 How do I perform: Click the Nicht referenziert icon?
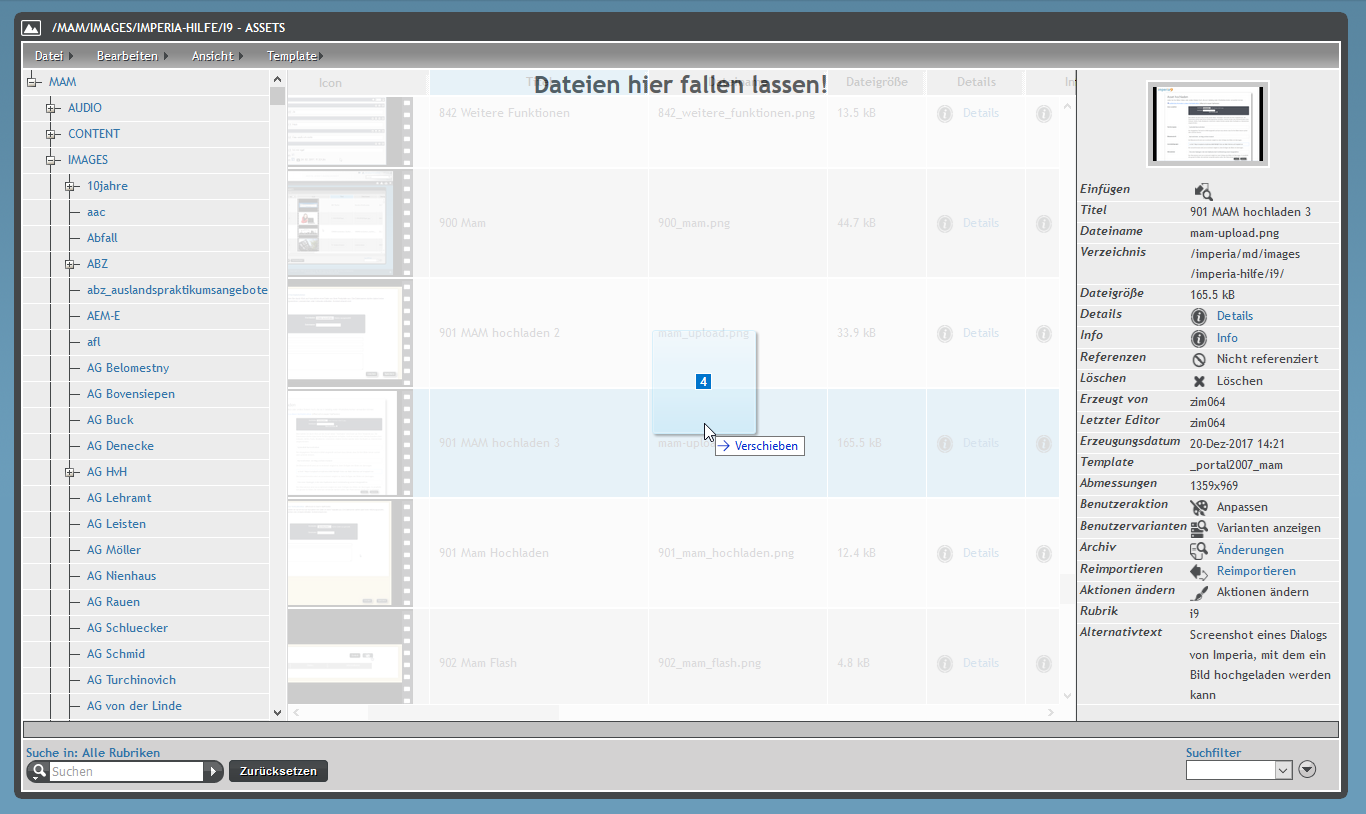pos(1198,359)
